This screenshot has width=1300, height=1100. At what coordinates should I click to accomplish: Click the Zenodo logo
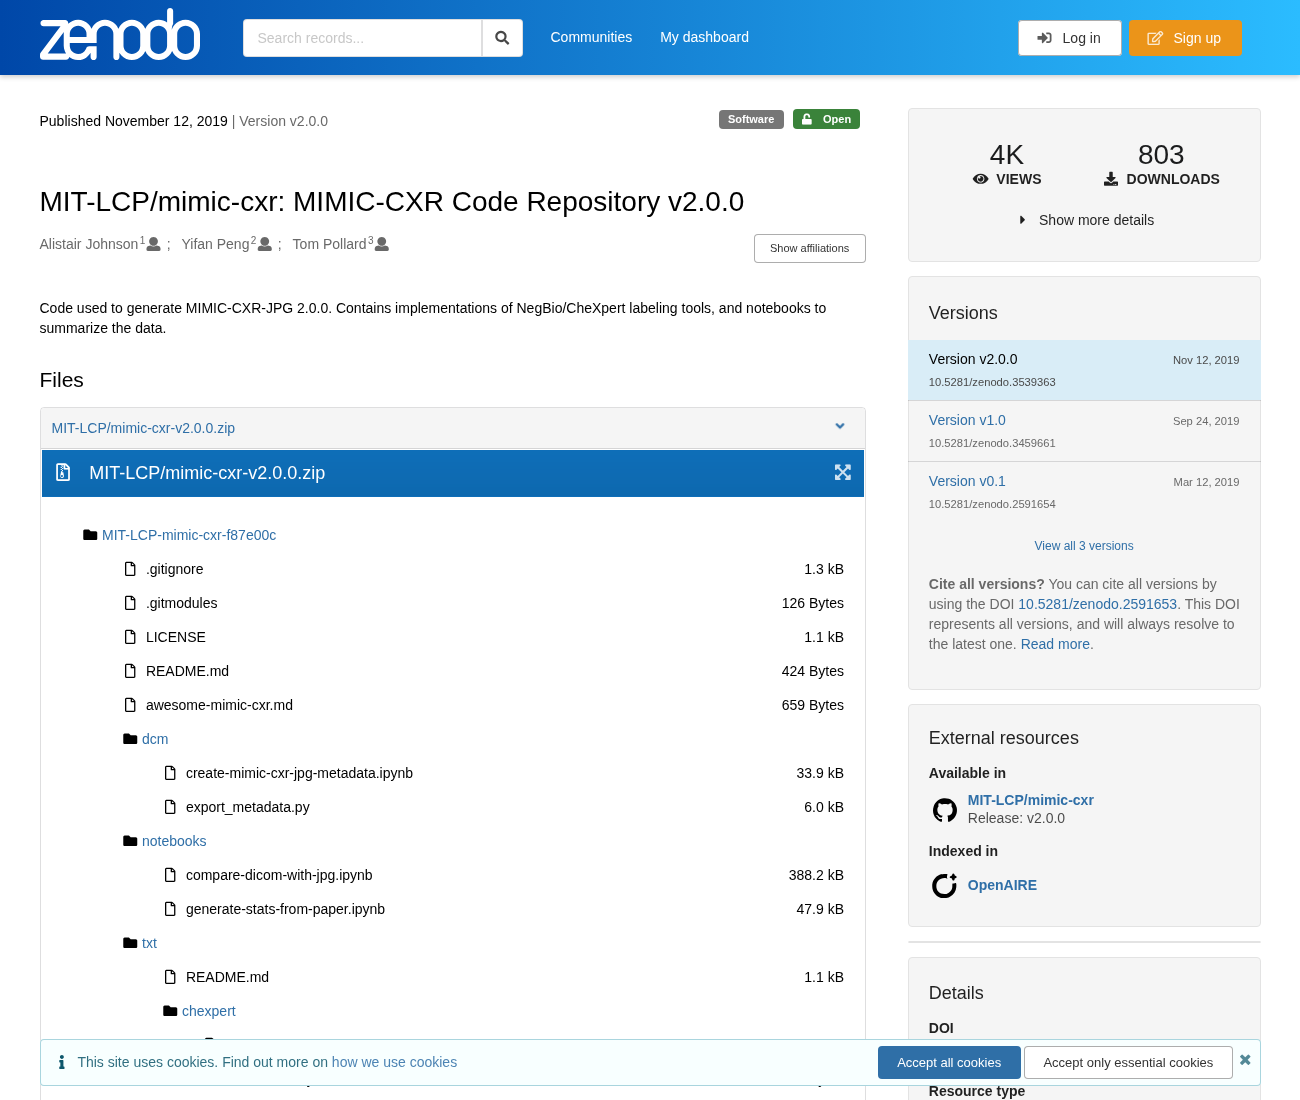[120, 35]
